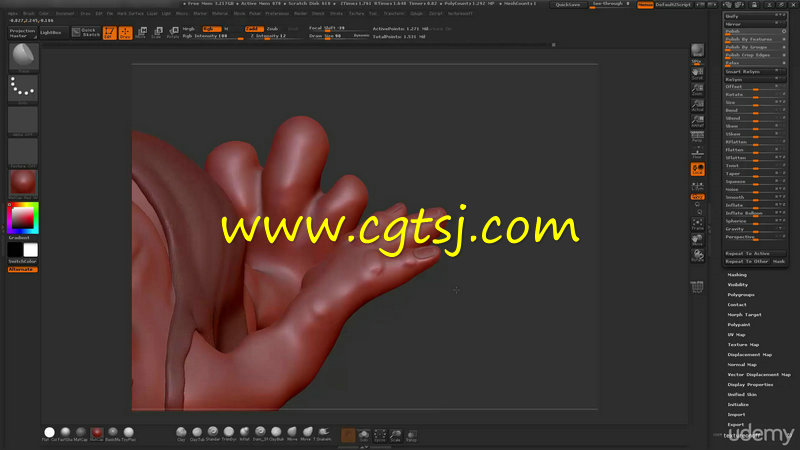
Task: Click the Zoom canvas icon
Action: tap(697, 90)
